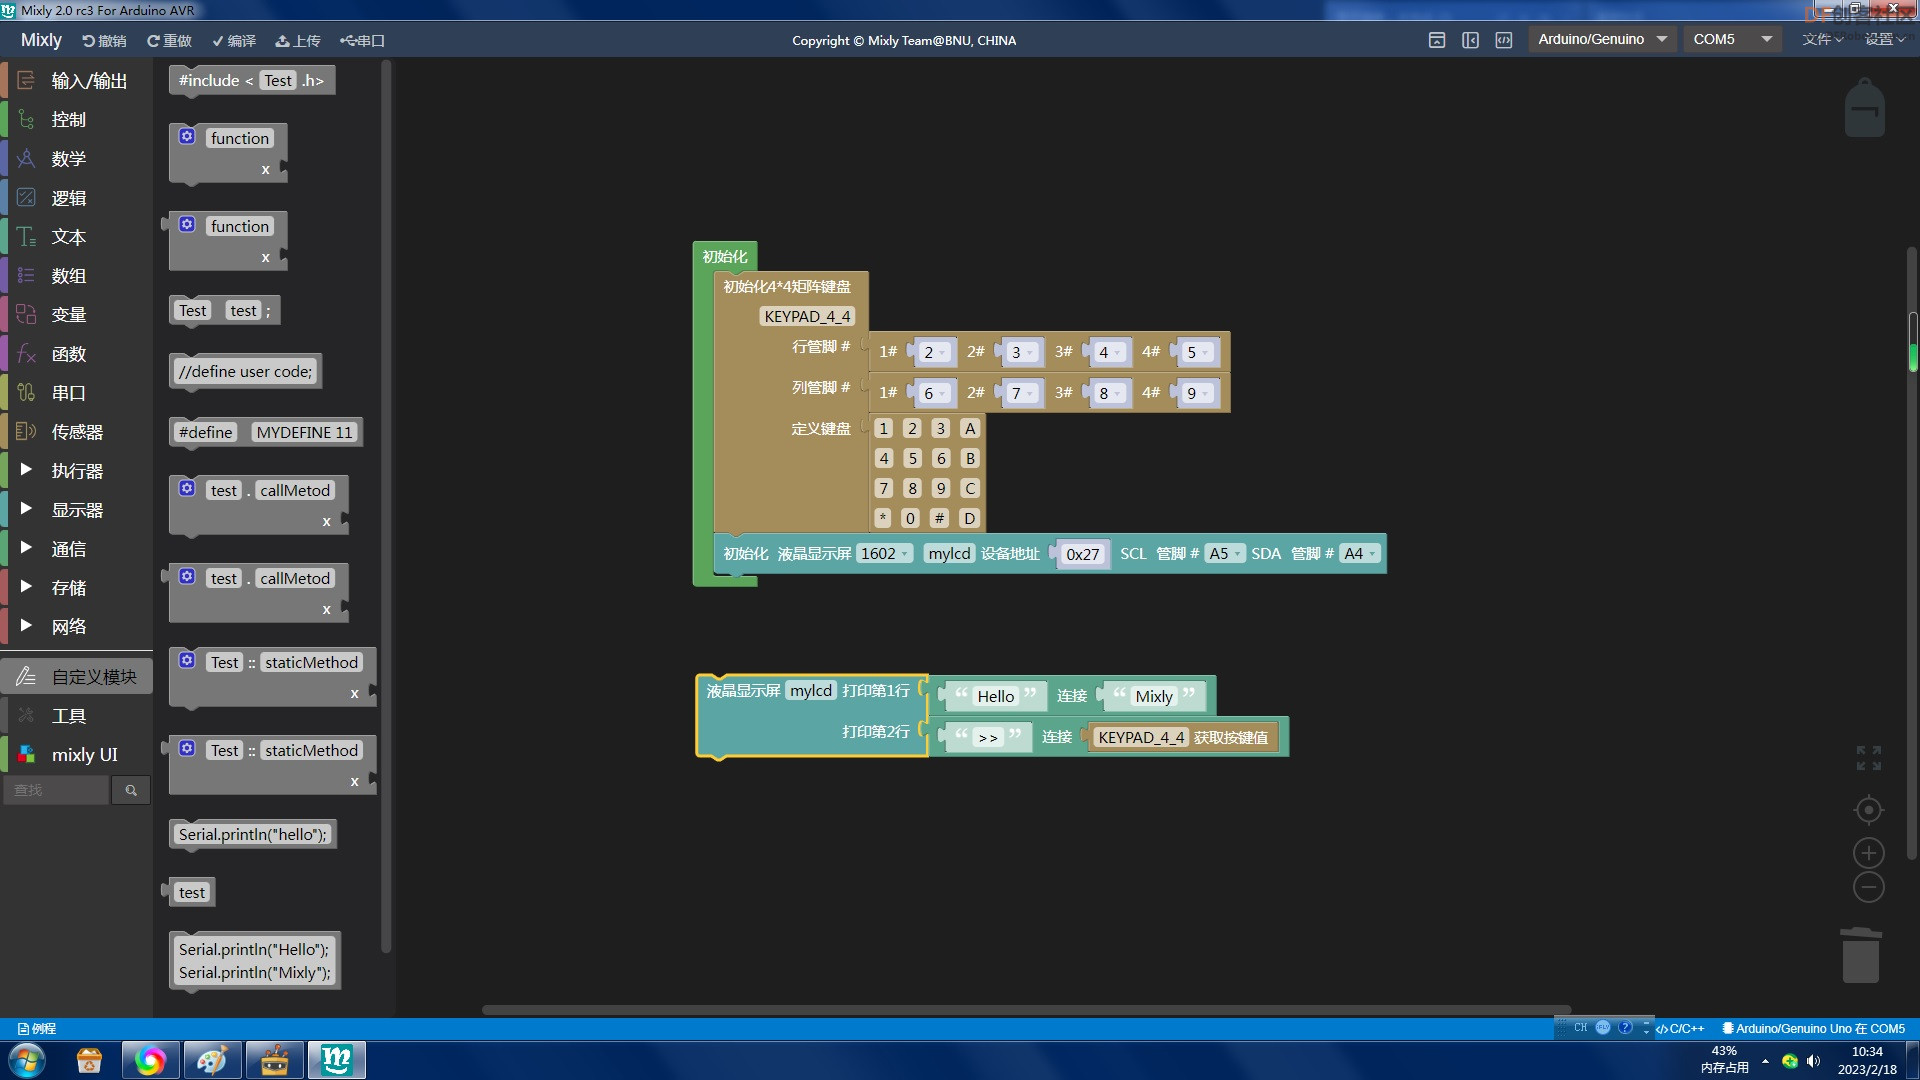Viewport: 1920px width, 1080px height.
Task: Open the COM5 port dropdown
Action: (1732, 39)
